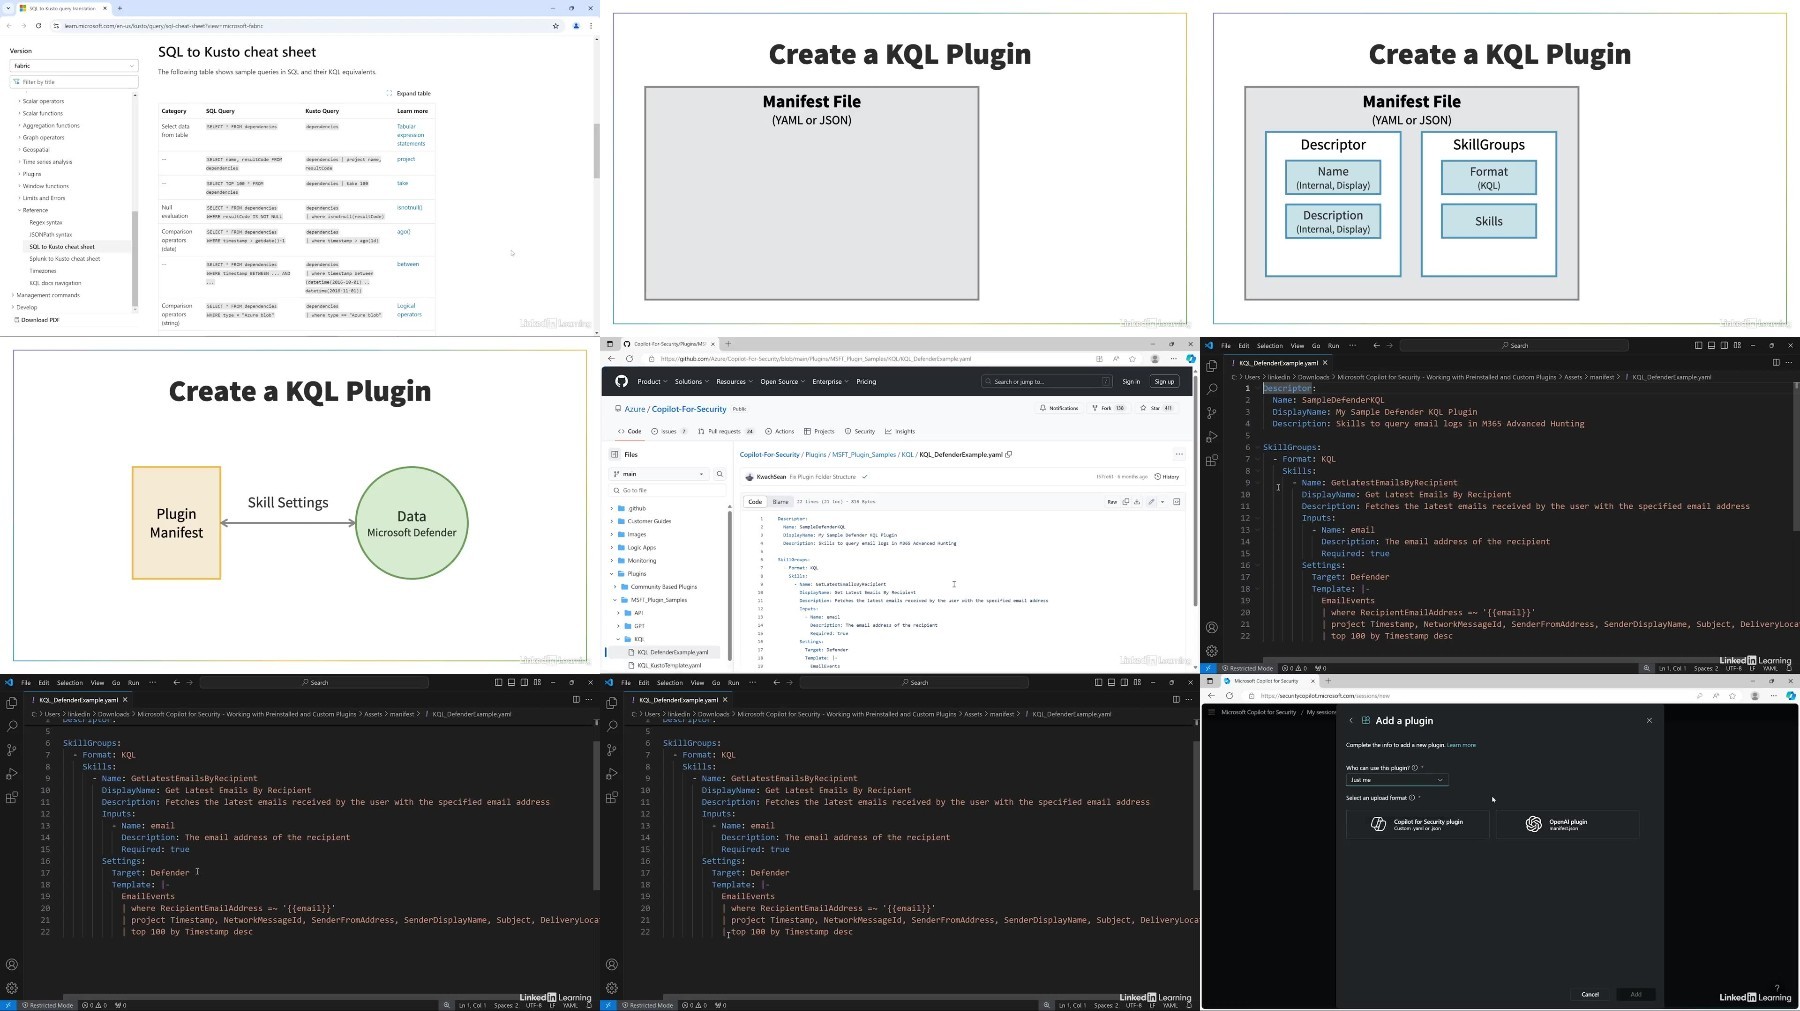Click Expand table on the docs page
Screen dimensions: 1800x1011
409,93
